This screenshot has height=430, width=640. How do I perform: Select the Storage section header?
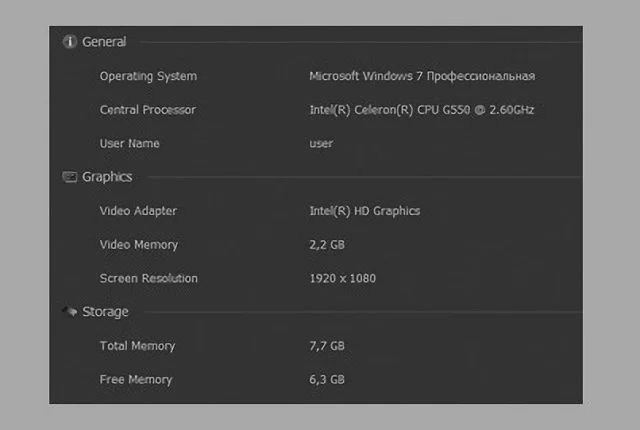point(105,312)
